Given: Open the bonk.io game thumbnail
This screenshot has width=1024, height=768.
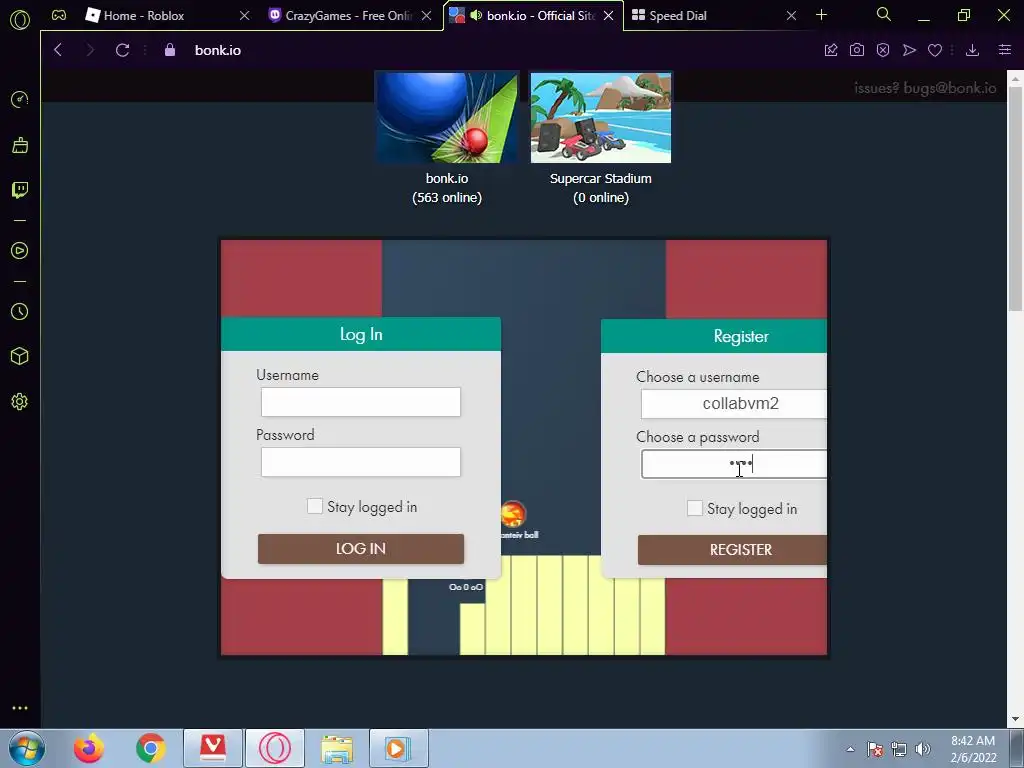Looking at the screenshot, I should (447, 118).
